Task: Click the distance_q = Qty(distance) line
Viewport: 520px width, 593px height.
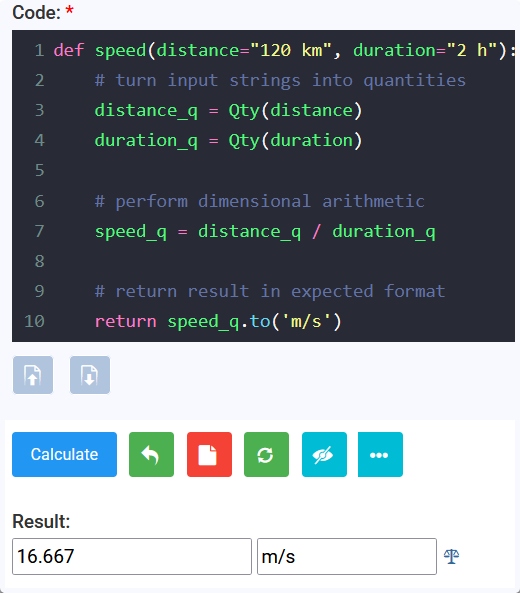Action: pos(228,110)
